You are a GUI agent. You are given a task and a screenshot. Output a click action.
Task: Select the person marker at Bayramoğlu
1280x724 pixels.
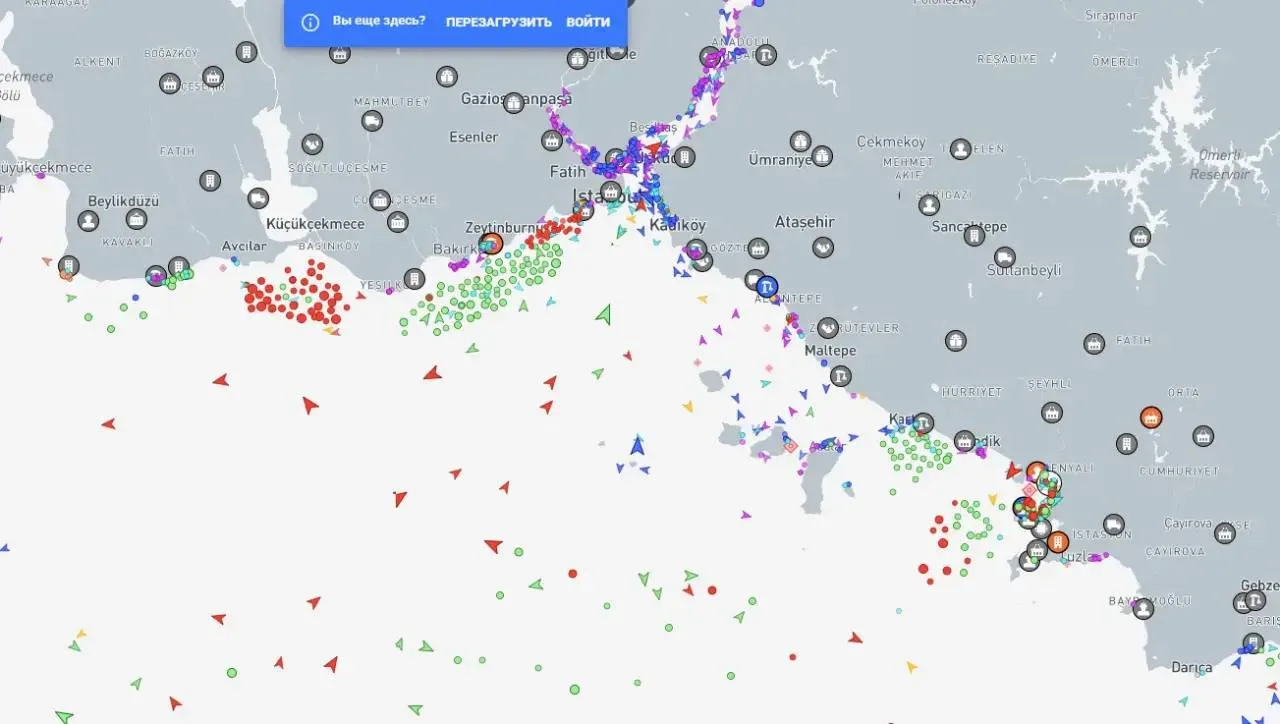[x=1143, y=607]
